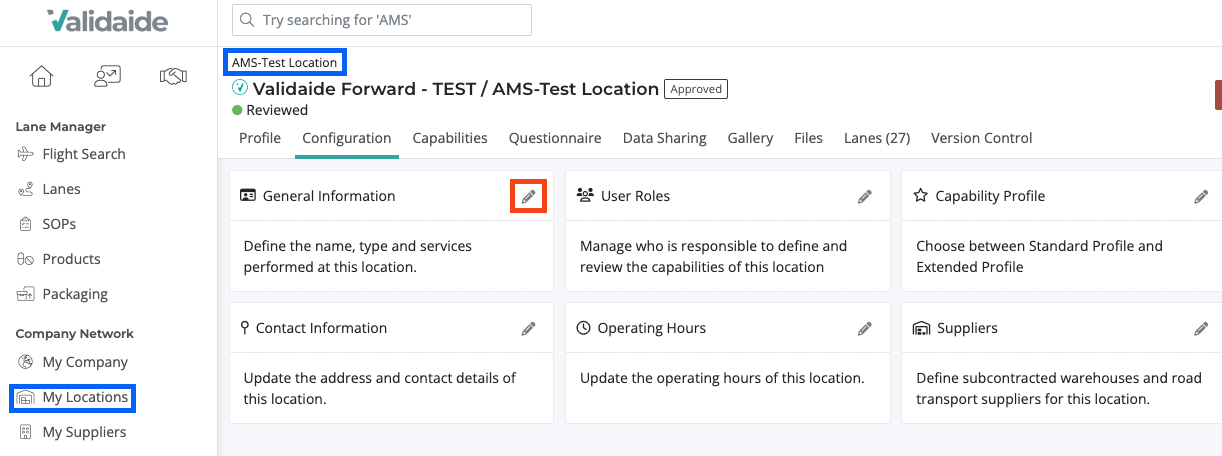
Task: Go to Lanes in sidebar
Action: (62, 189)
